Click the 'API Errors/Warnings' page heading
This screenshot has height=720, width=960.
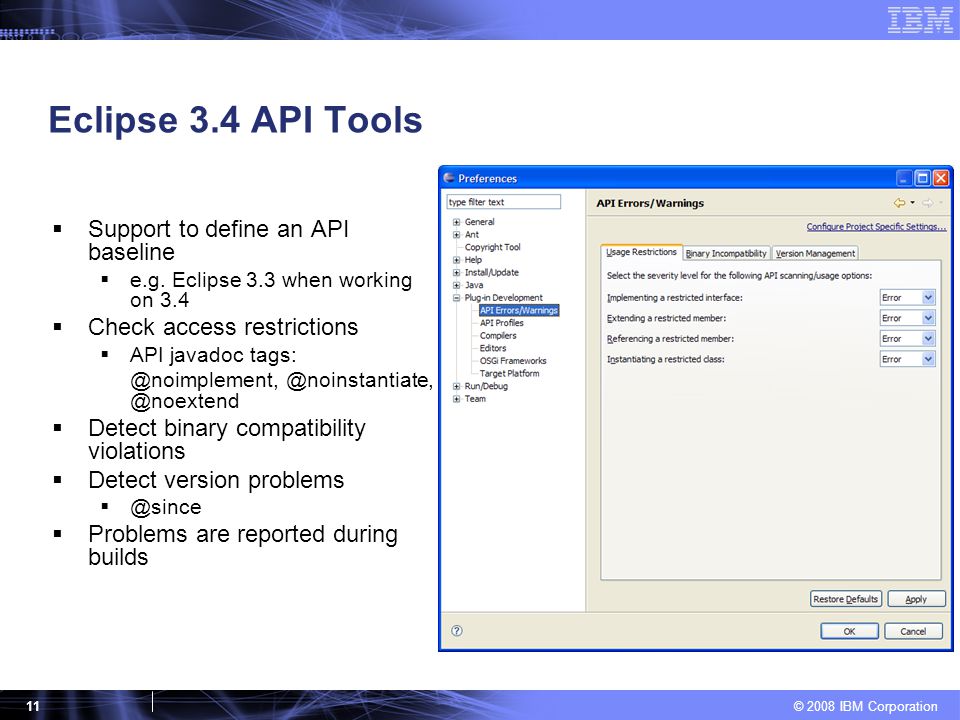tap(650, 203)
